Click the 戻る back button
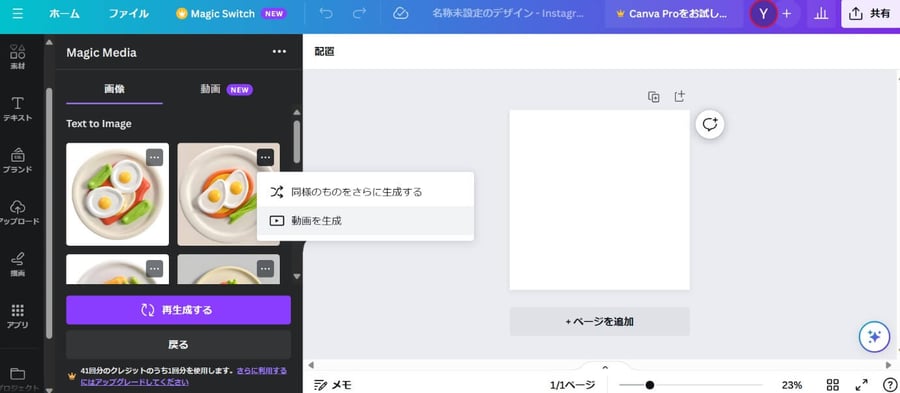The height and width of the screenshot is (393, 900). pyautogui.click(x=179, y=344)
